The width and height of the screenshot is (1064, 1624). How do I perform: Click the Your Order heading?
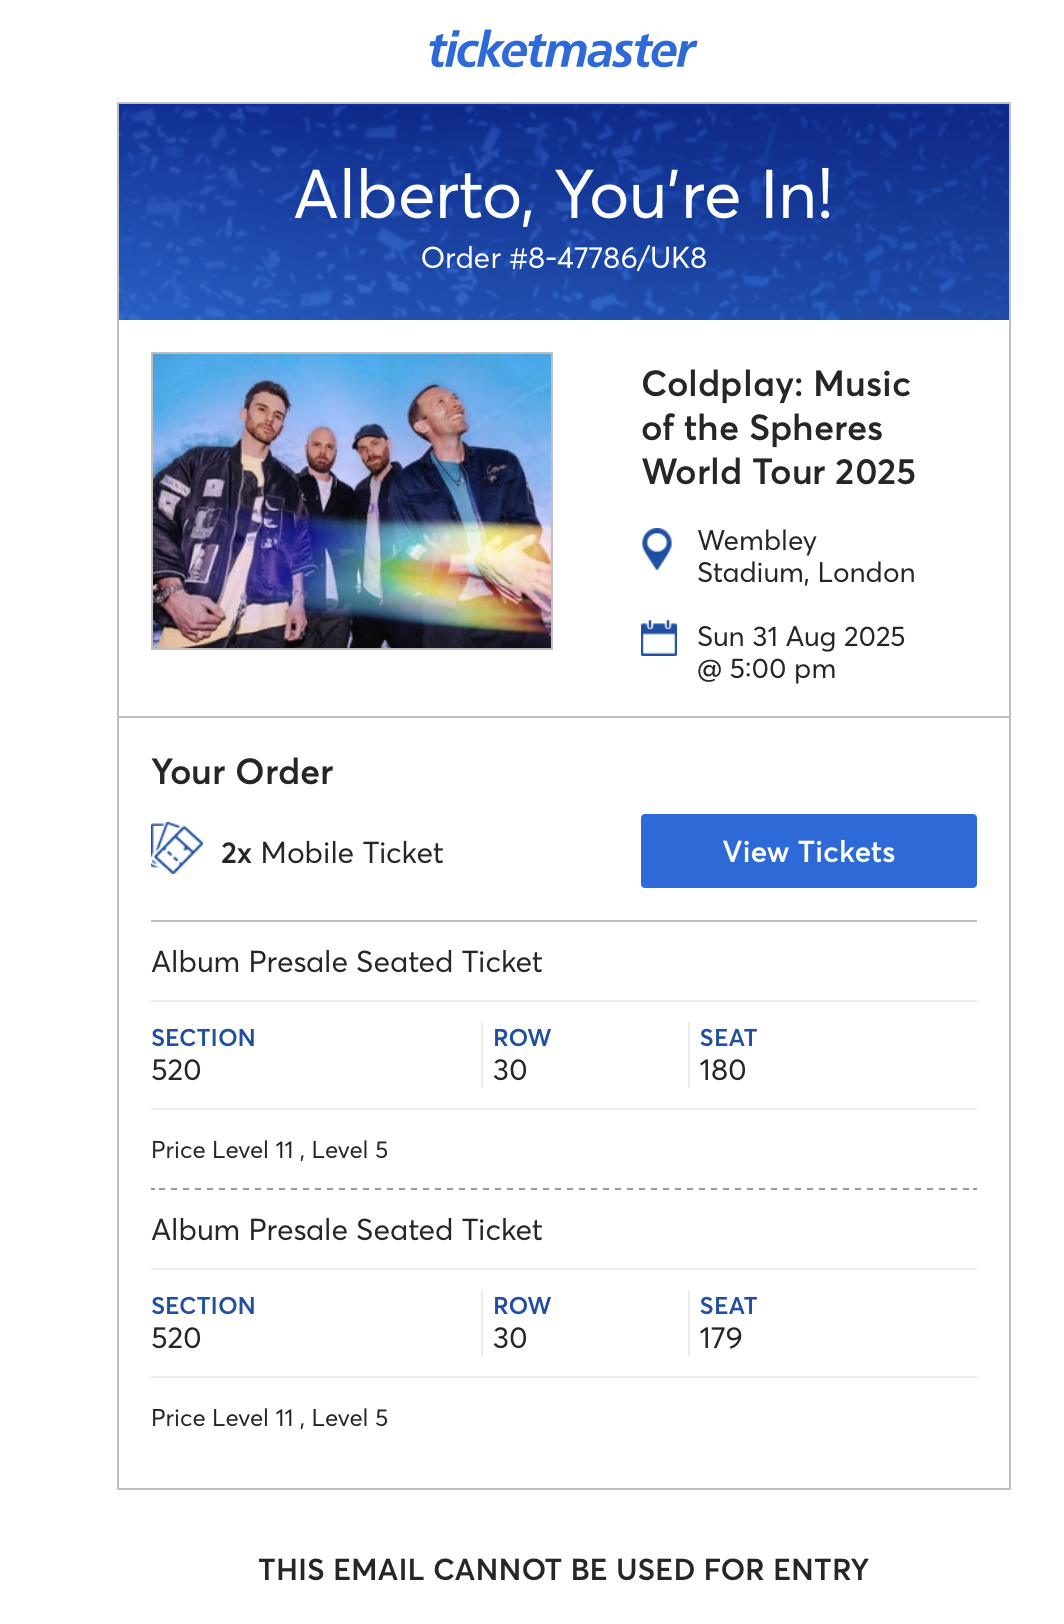click(x=242, y=772)
